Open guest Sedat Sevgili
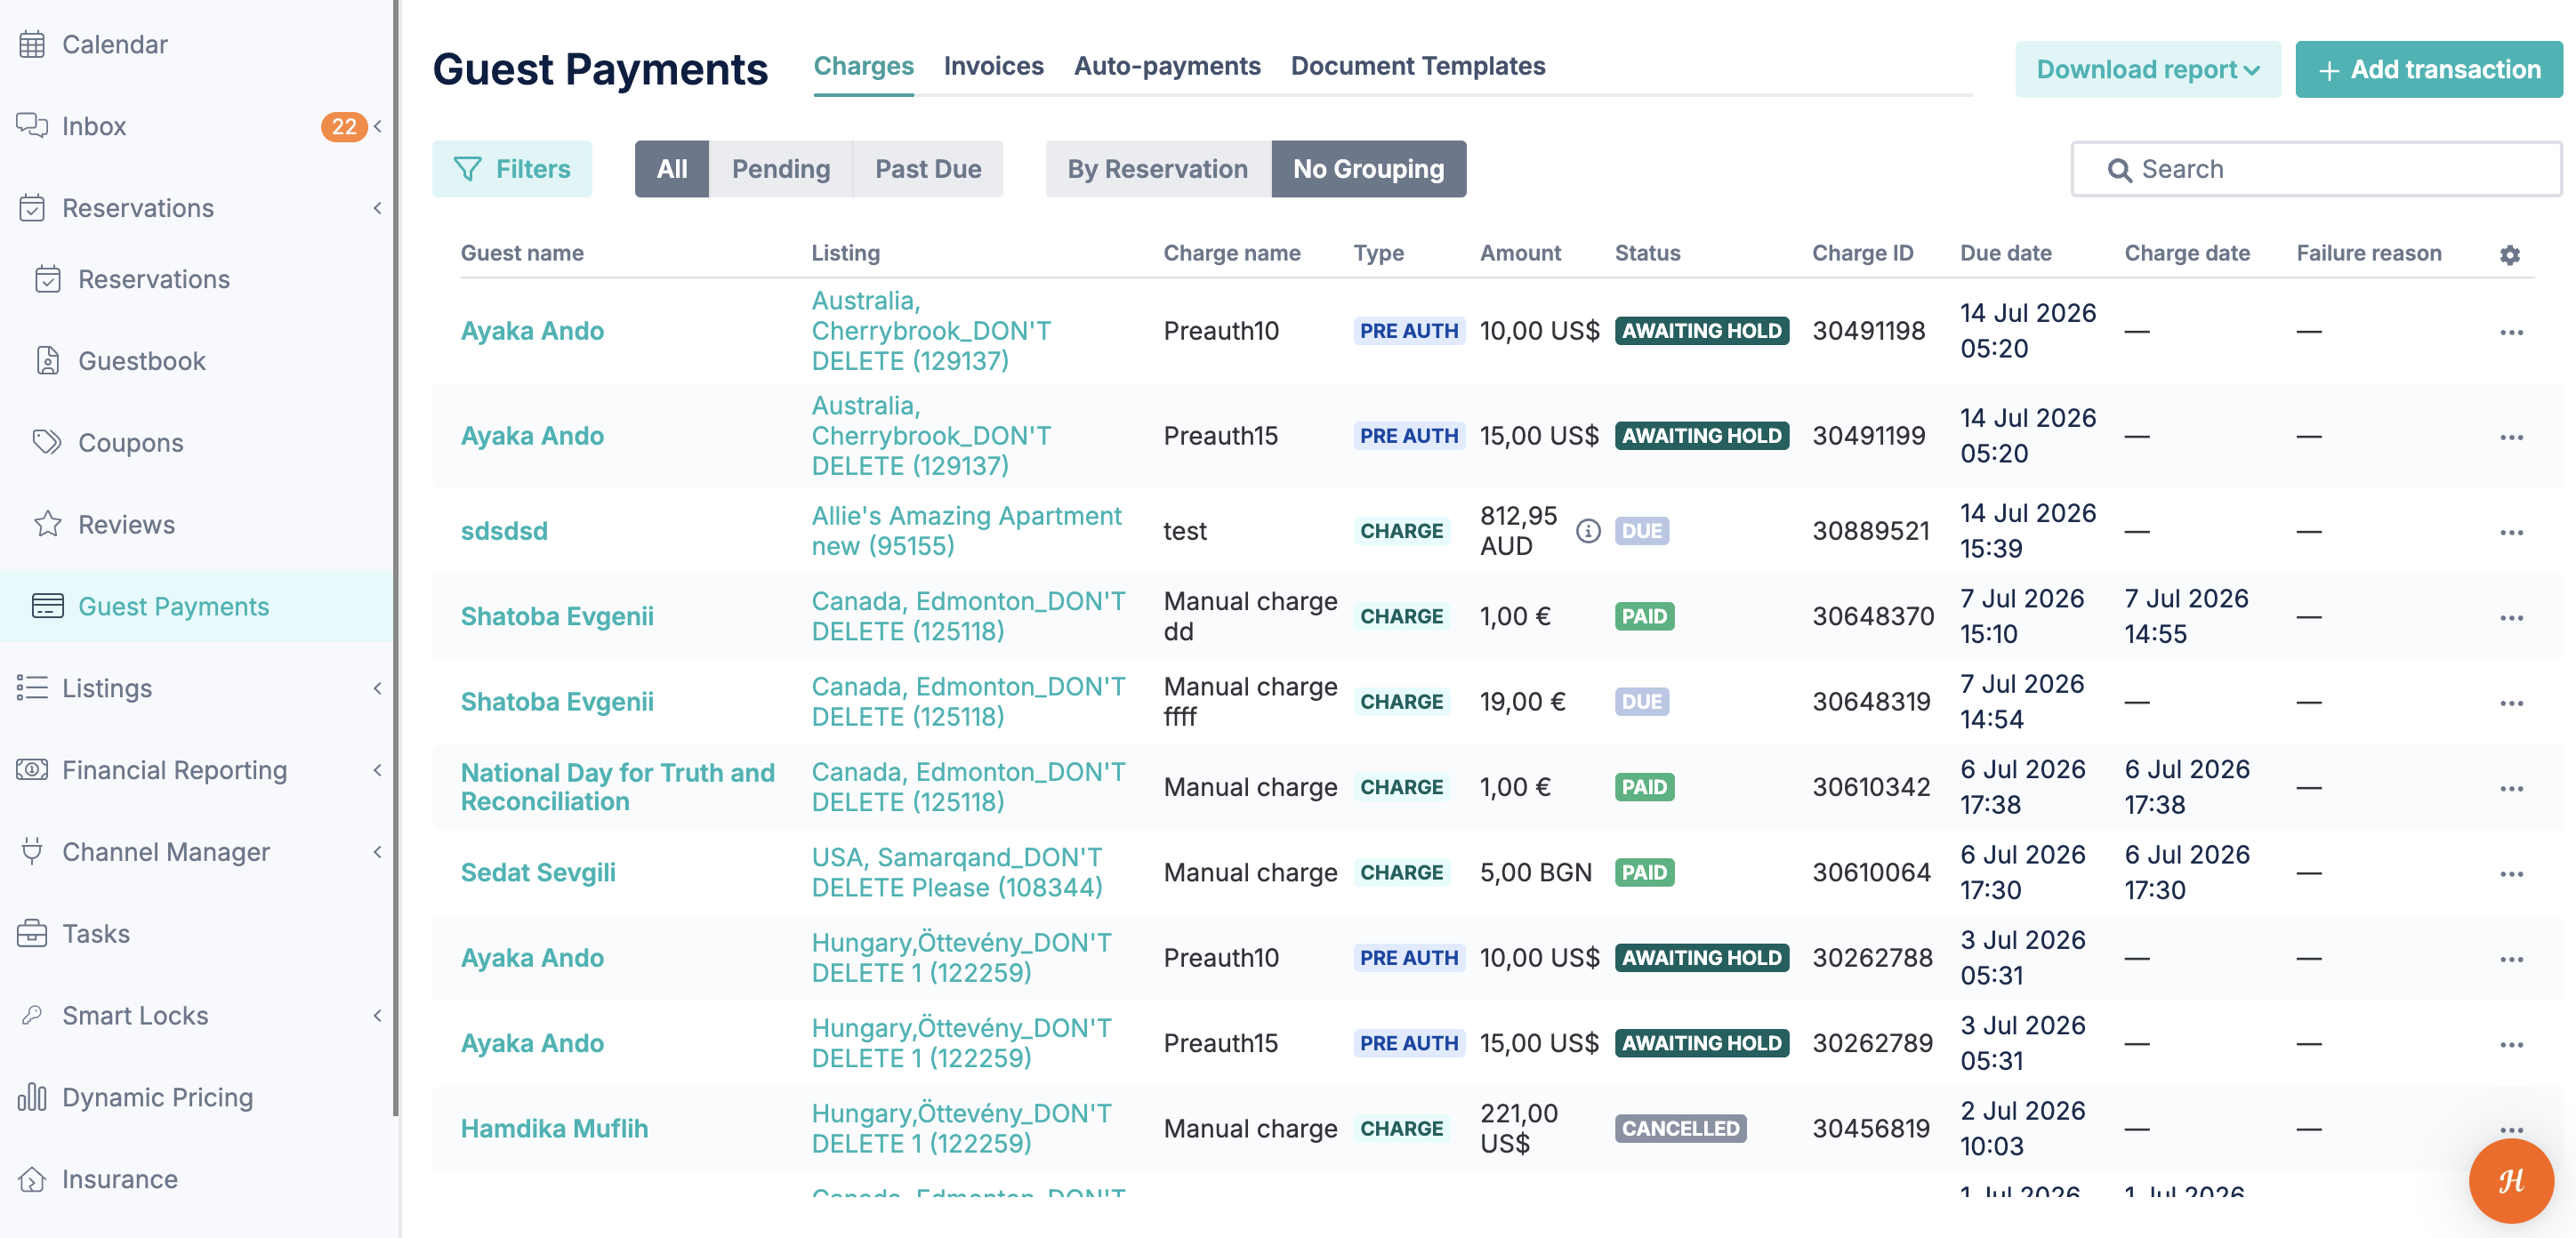 538,872
